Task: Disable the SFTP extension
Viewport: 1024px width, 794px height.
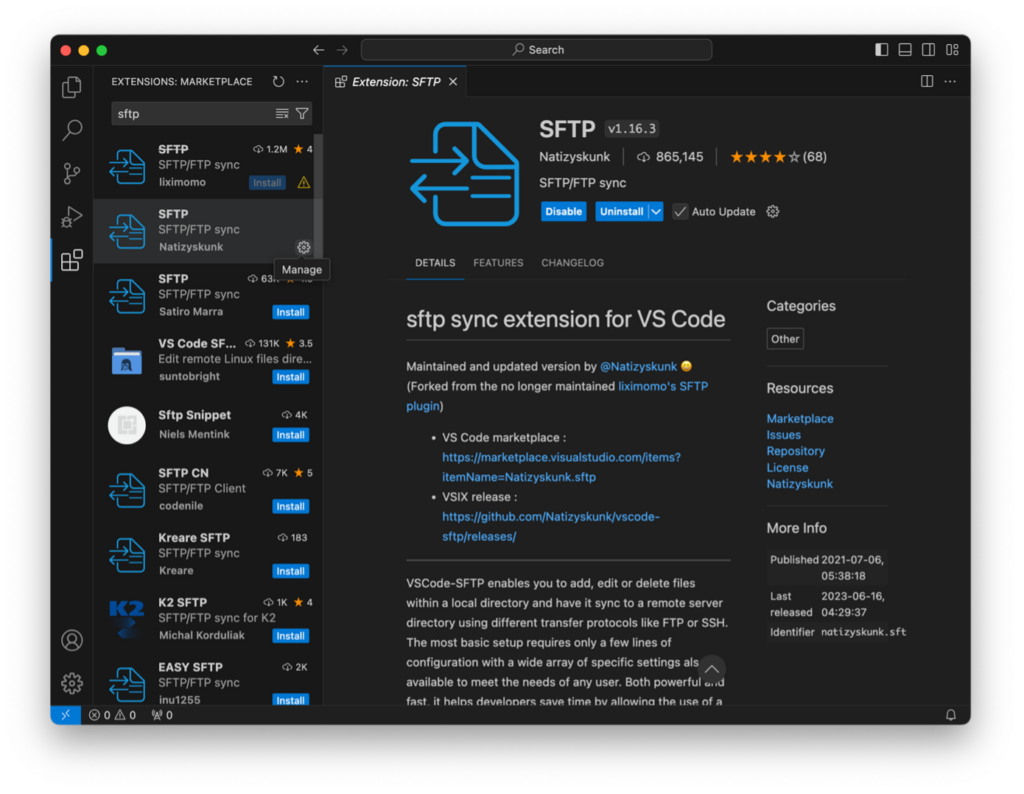Action: click(x=564, y=212)
